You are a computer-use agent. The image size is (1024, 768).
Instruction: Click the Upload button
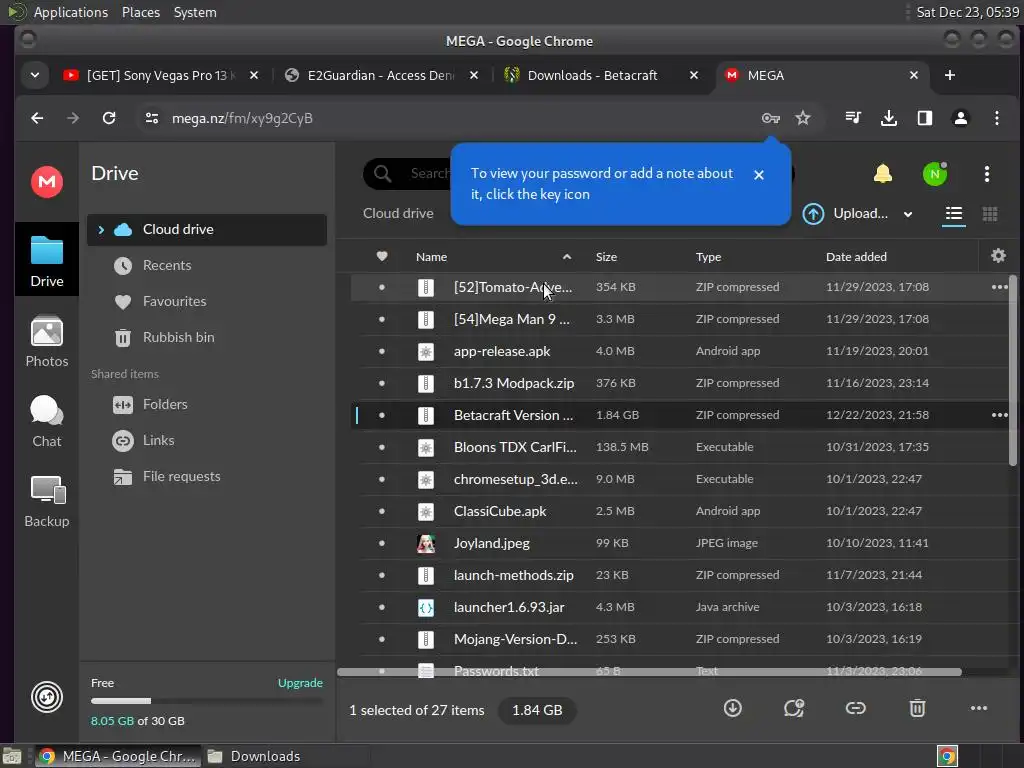(845, 214)
